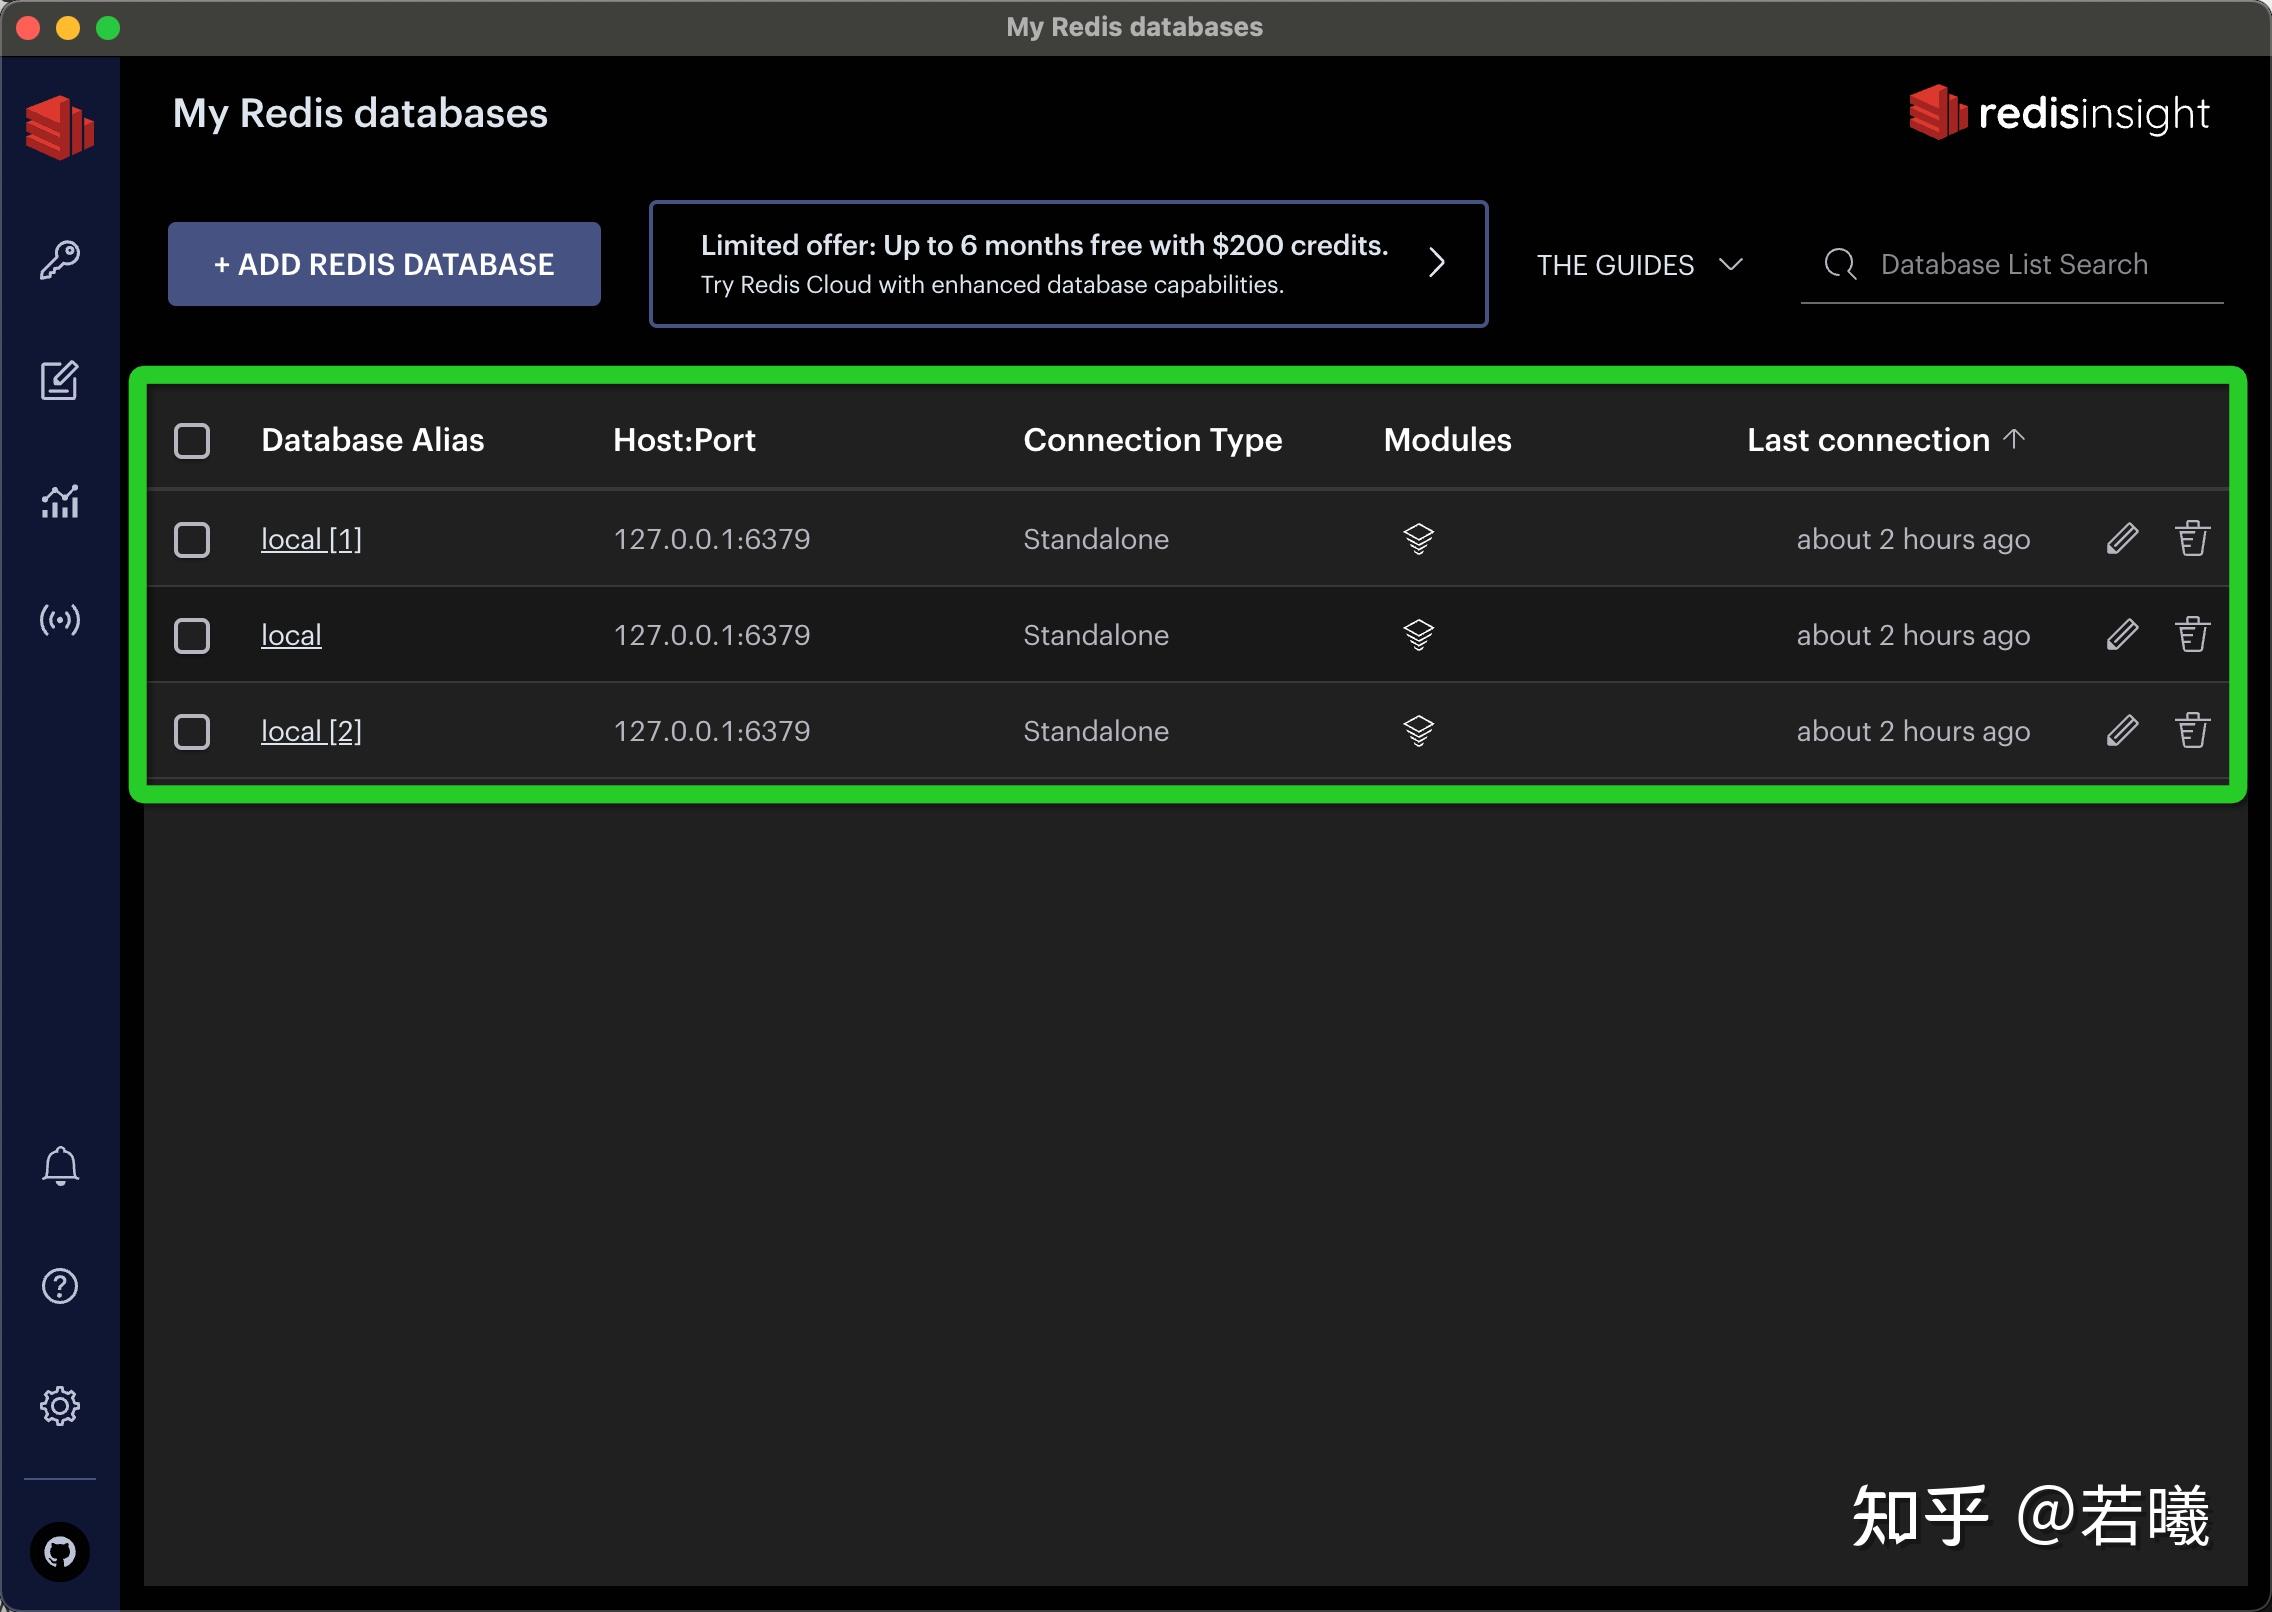The width and height of the screenshot is (2272, 1612).
Task: Toggle Last connection sort arrow
Action: pyautogui.click(x=2015, y=439)
